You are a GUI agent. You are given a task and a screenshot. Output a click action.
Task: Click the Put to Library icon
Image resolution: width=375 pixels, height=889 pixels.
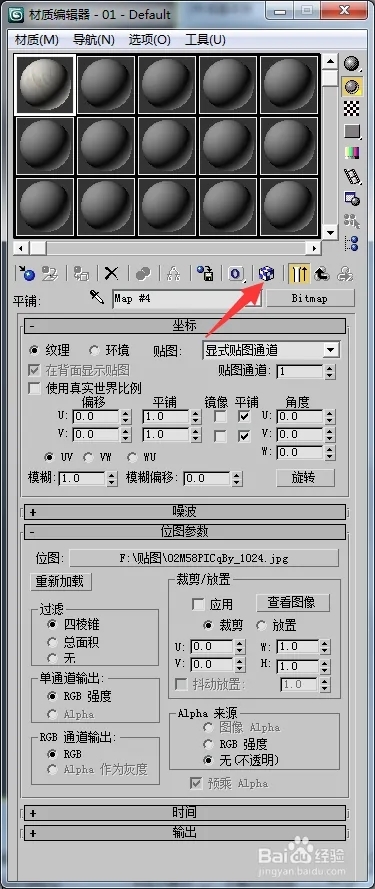[204, 273]
